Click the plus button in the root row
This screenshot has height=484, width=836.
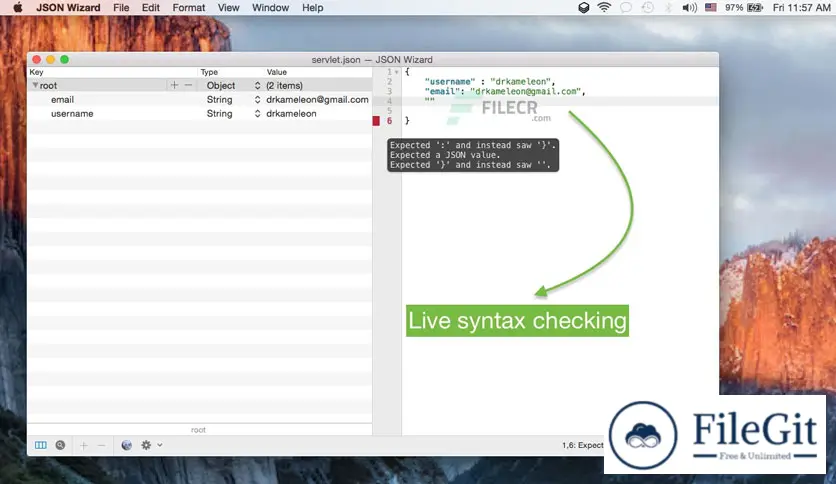[x=174, y=85]
